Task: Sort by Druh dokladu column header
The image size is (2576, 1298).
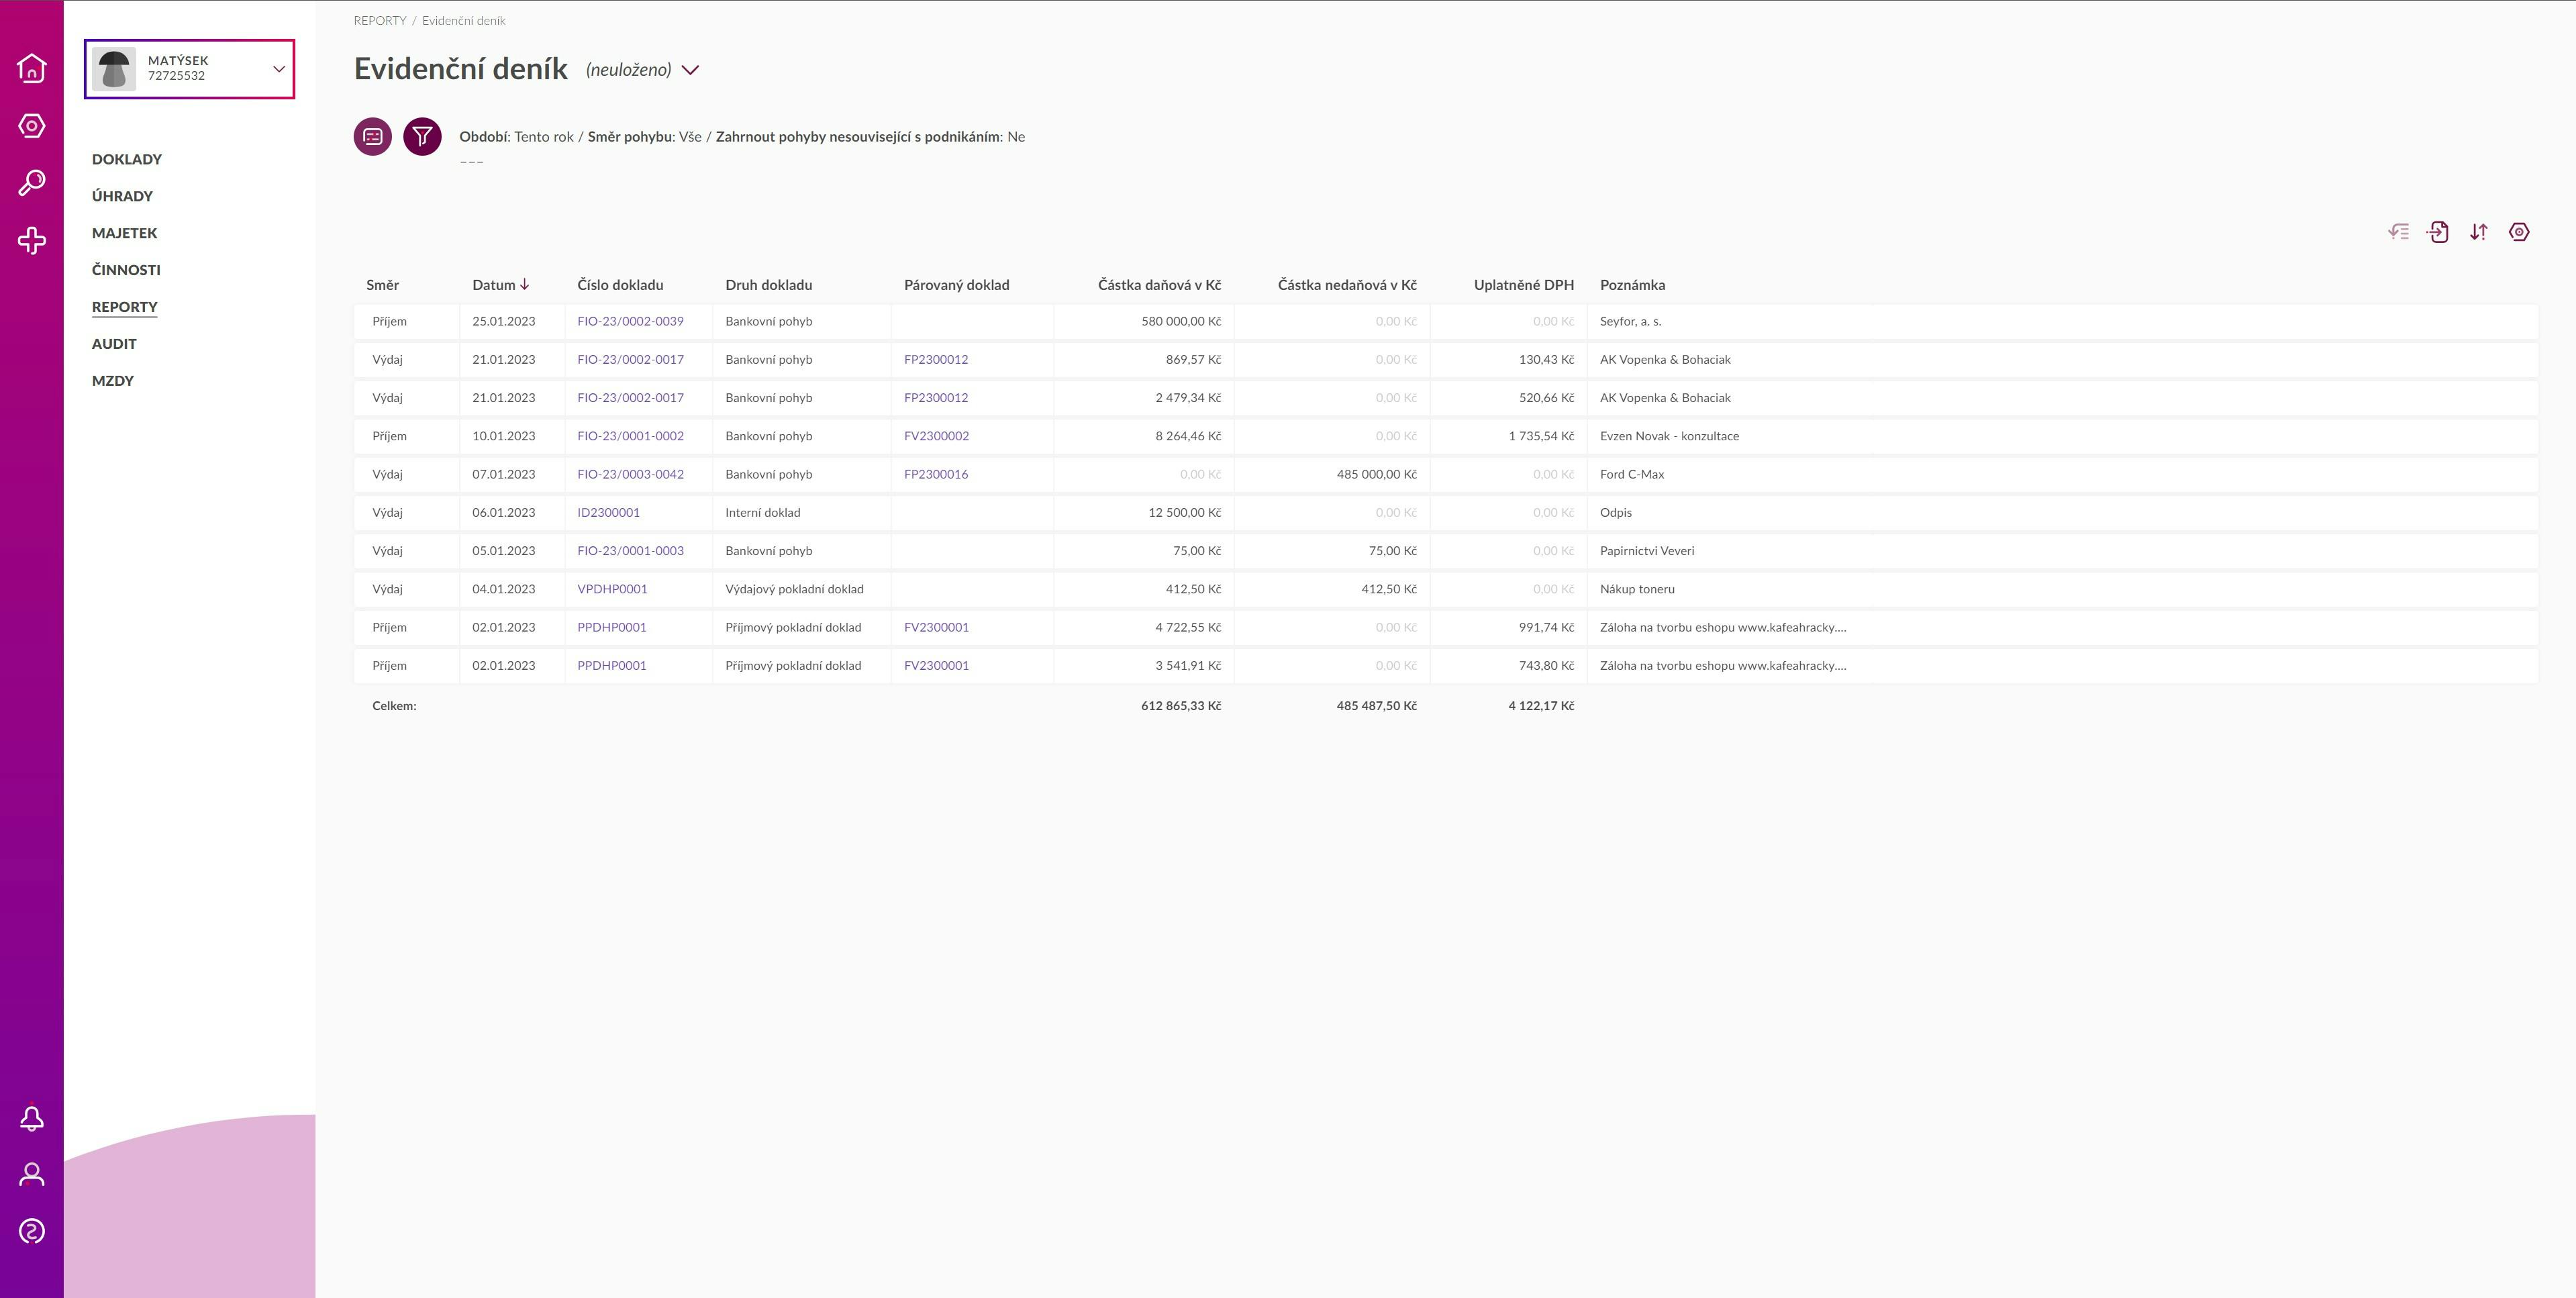Action: point(769,285)
